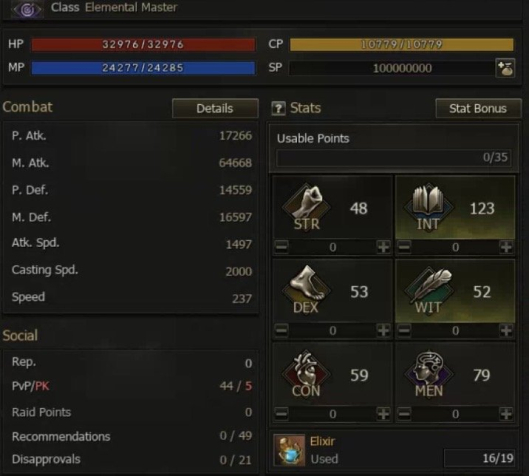This screenshot has height=476, width=529.
Task: Add a point to MEN
Action: [506, 414]
